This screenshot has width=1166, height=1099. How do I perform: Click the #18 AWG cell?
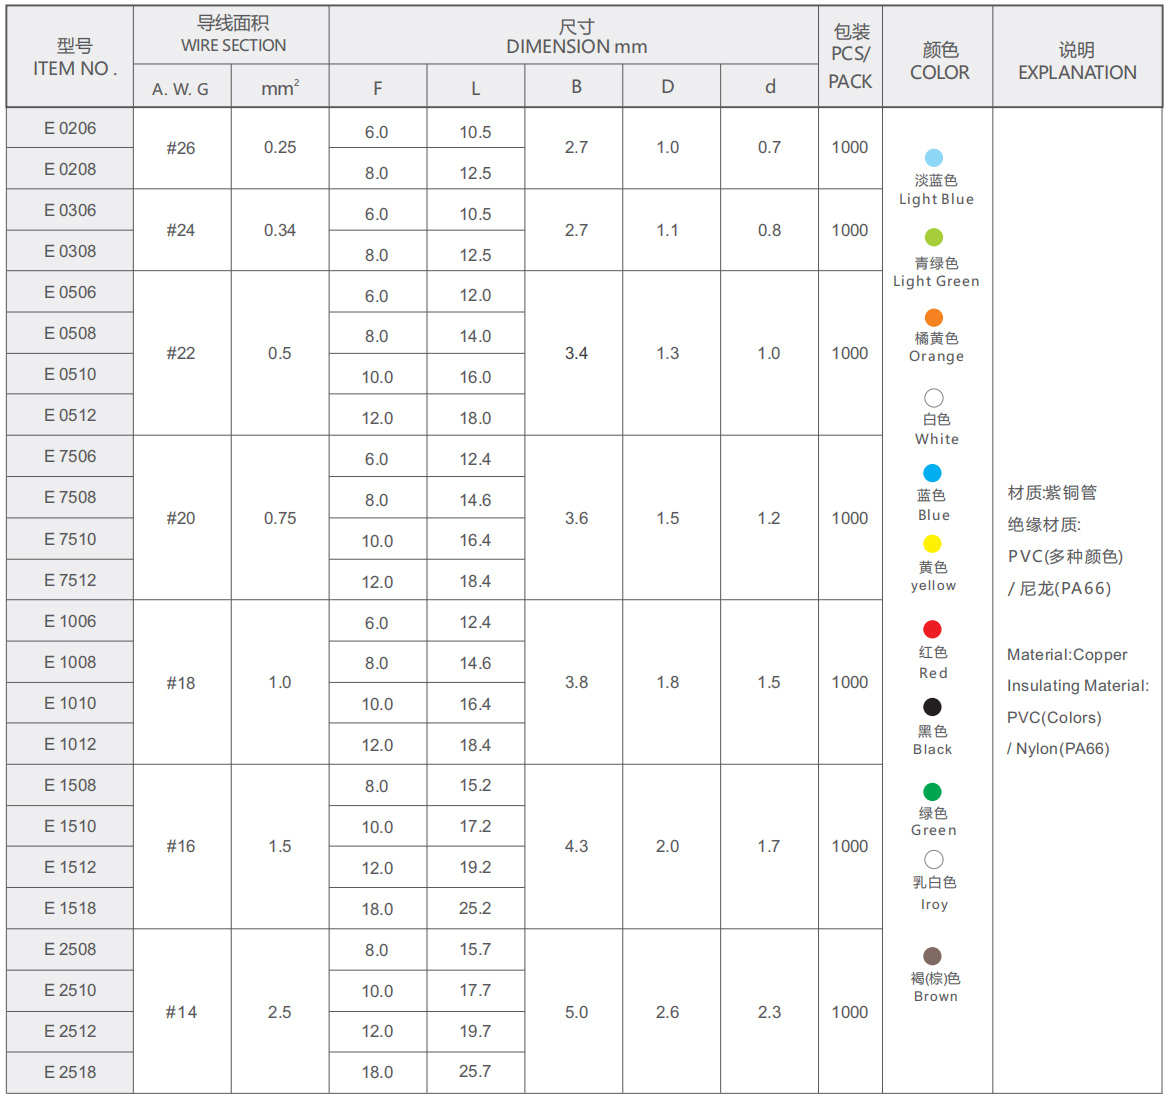(182, 683)
